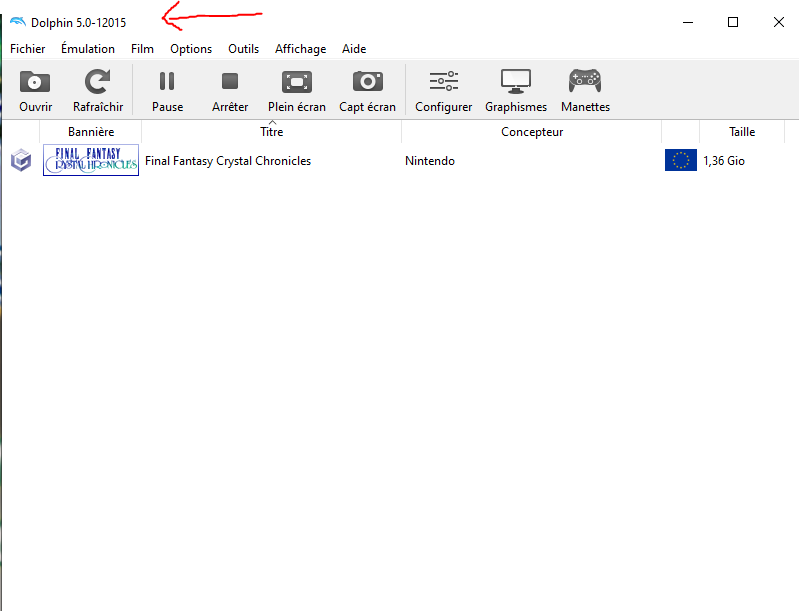The image size is (799, 611).
Task: Sort games by Concepteur column header
Action: click(x=532, y=132)
